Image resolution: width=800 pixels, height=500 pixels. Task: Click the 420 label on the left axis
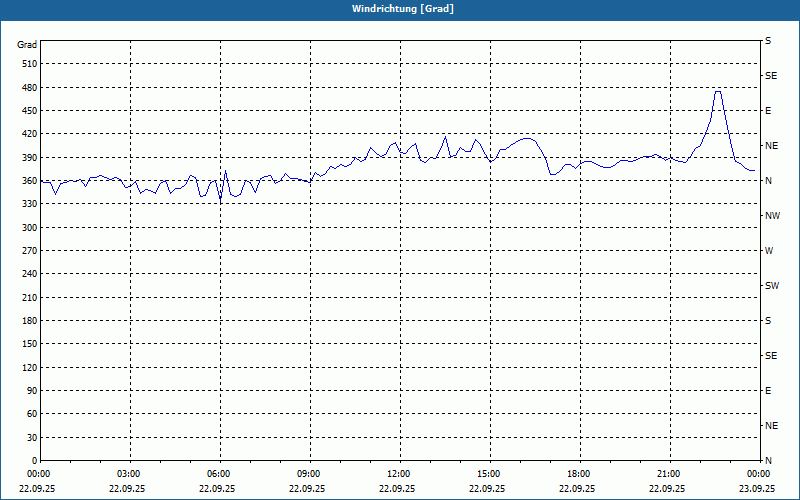30,134
